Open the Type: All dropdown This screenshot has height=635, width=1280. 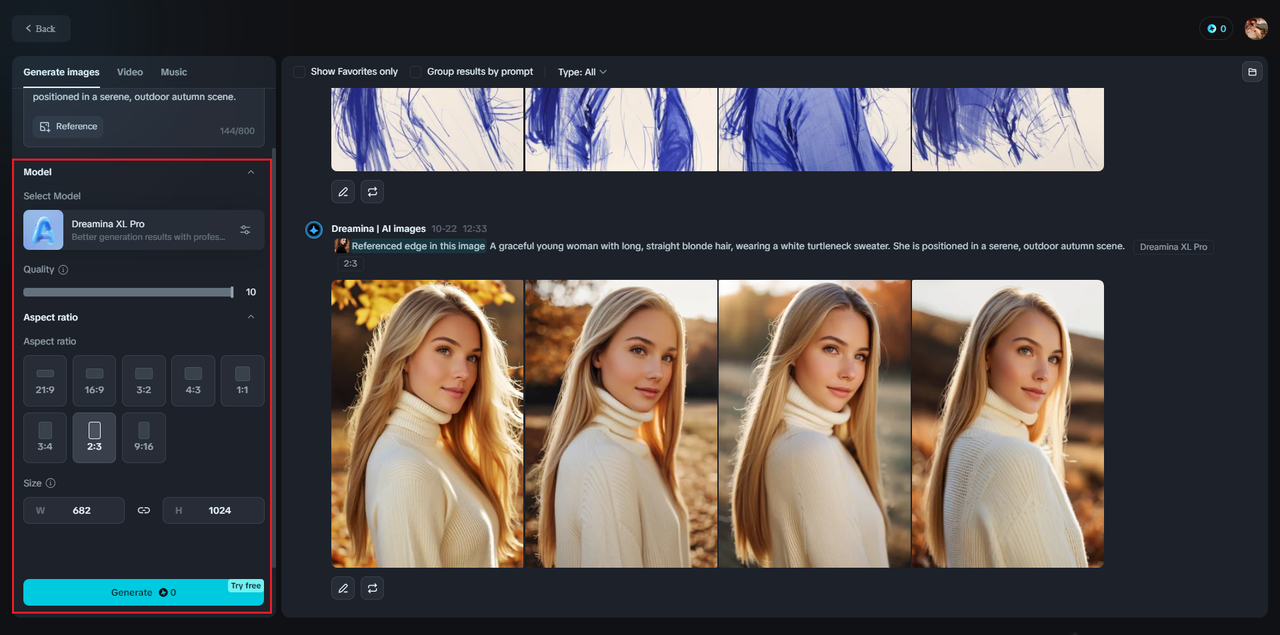pyautogui.click(x=582, y=72)
